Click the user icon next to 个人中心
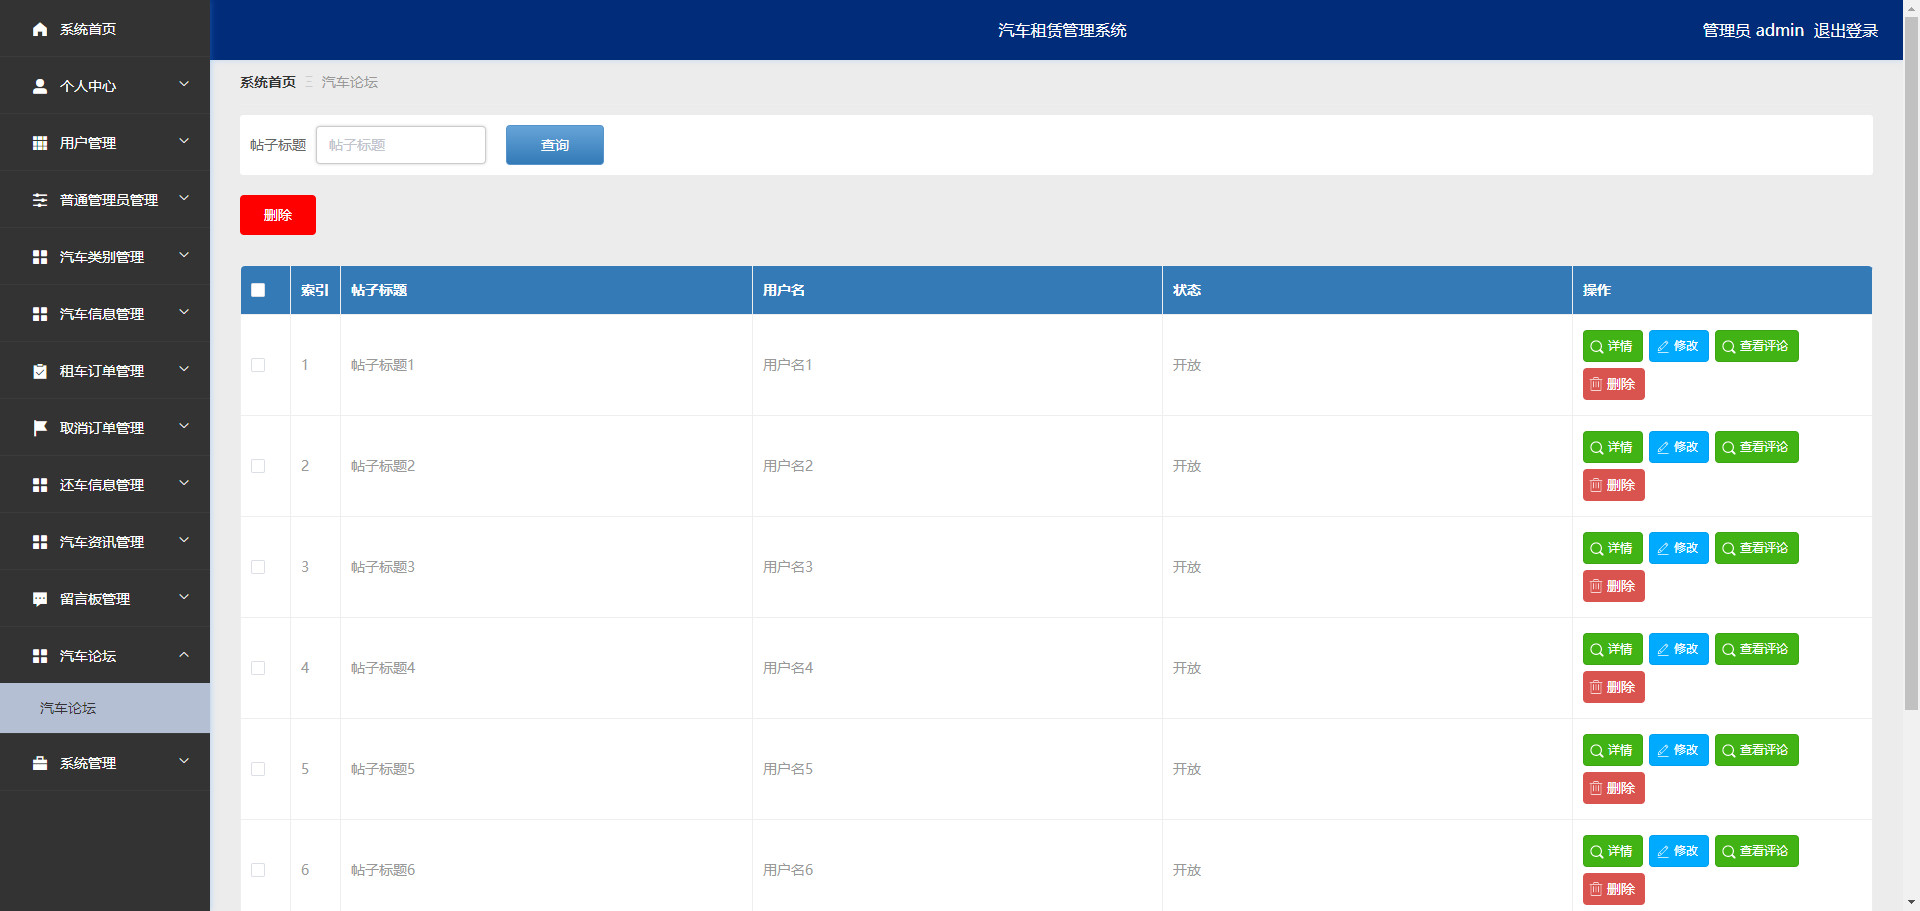 tap(40, 86)
